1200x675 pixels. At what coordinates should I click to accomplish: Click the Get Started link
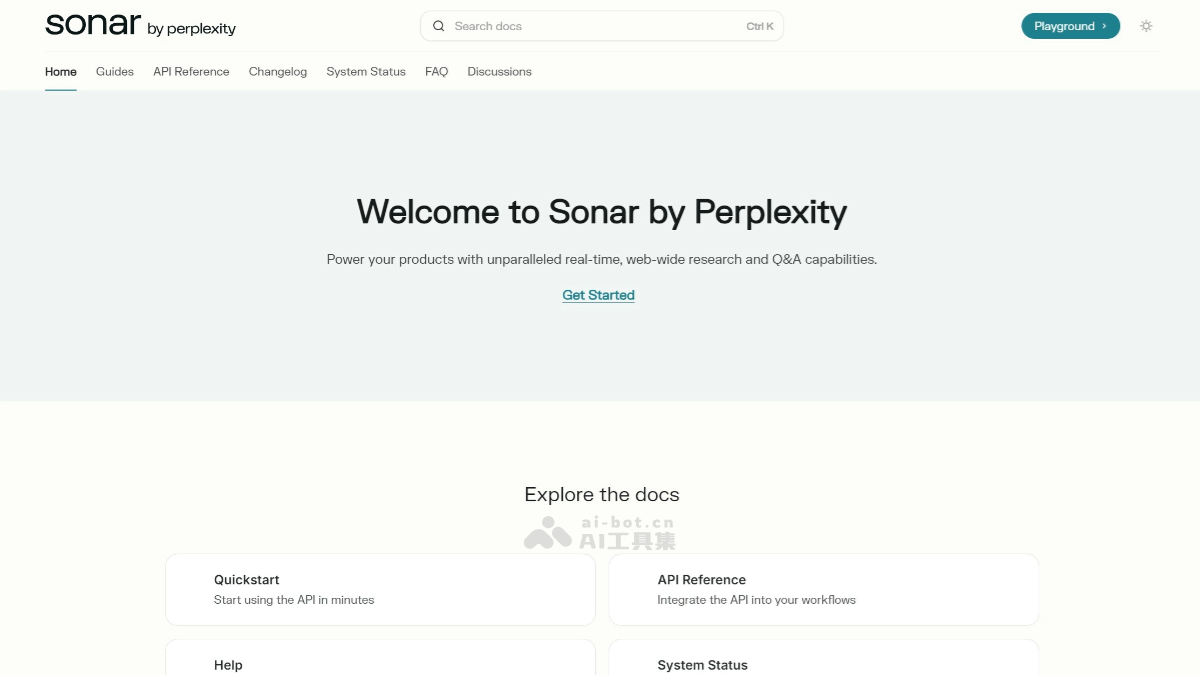click(598, 294)
